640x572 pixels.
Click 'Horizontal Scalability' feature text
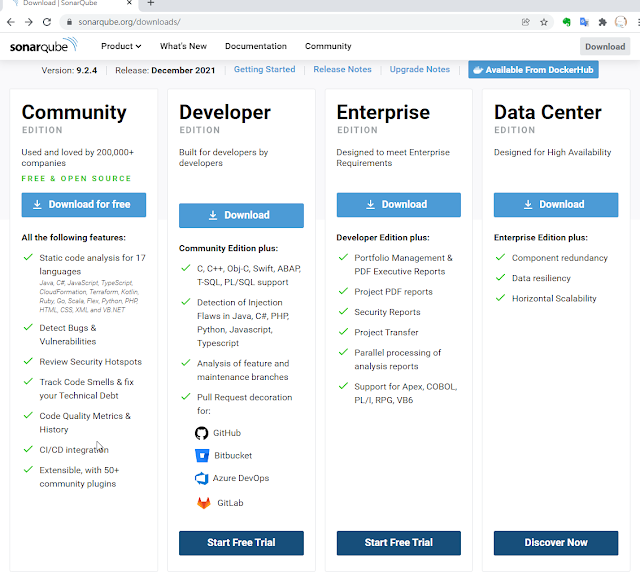pos(554,298)
